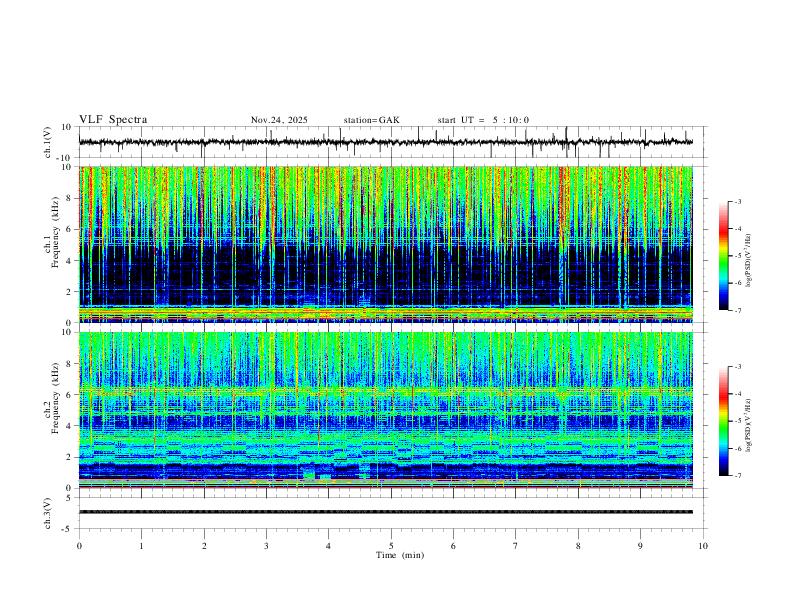Click the ch.2 spectrogram panel
Screen dimensions: 792x612
tap(386, 410)
